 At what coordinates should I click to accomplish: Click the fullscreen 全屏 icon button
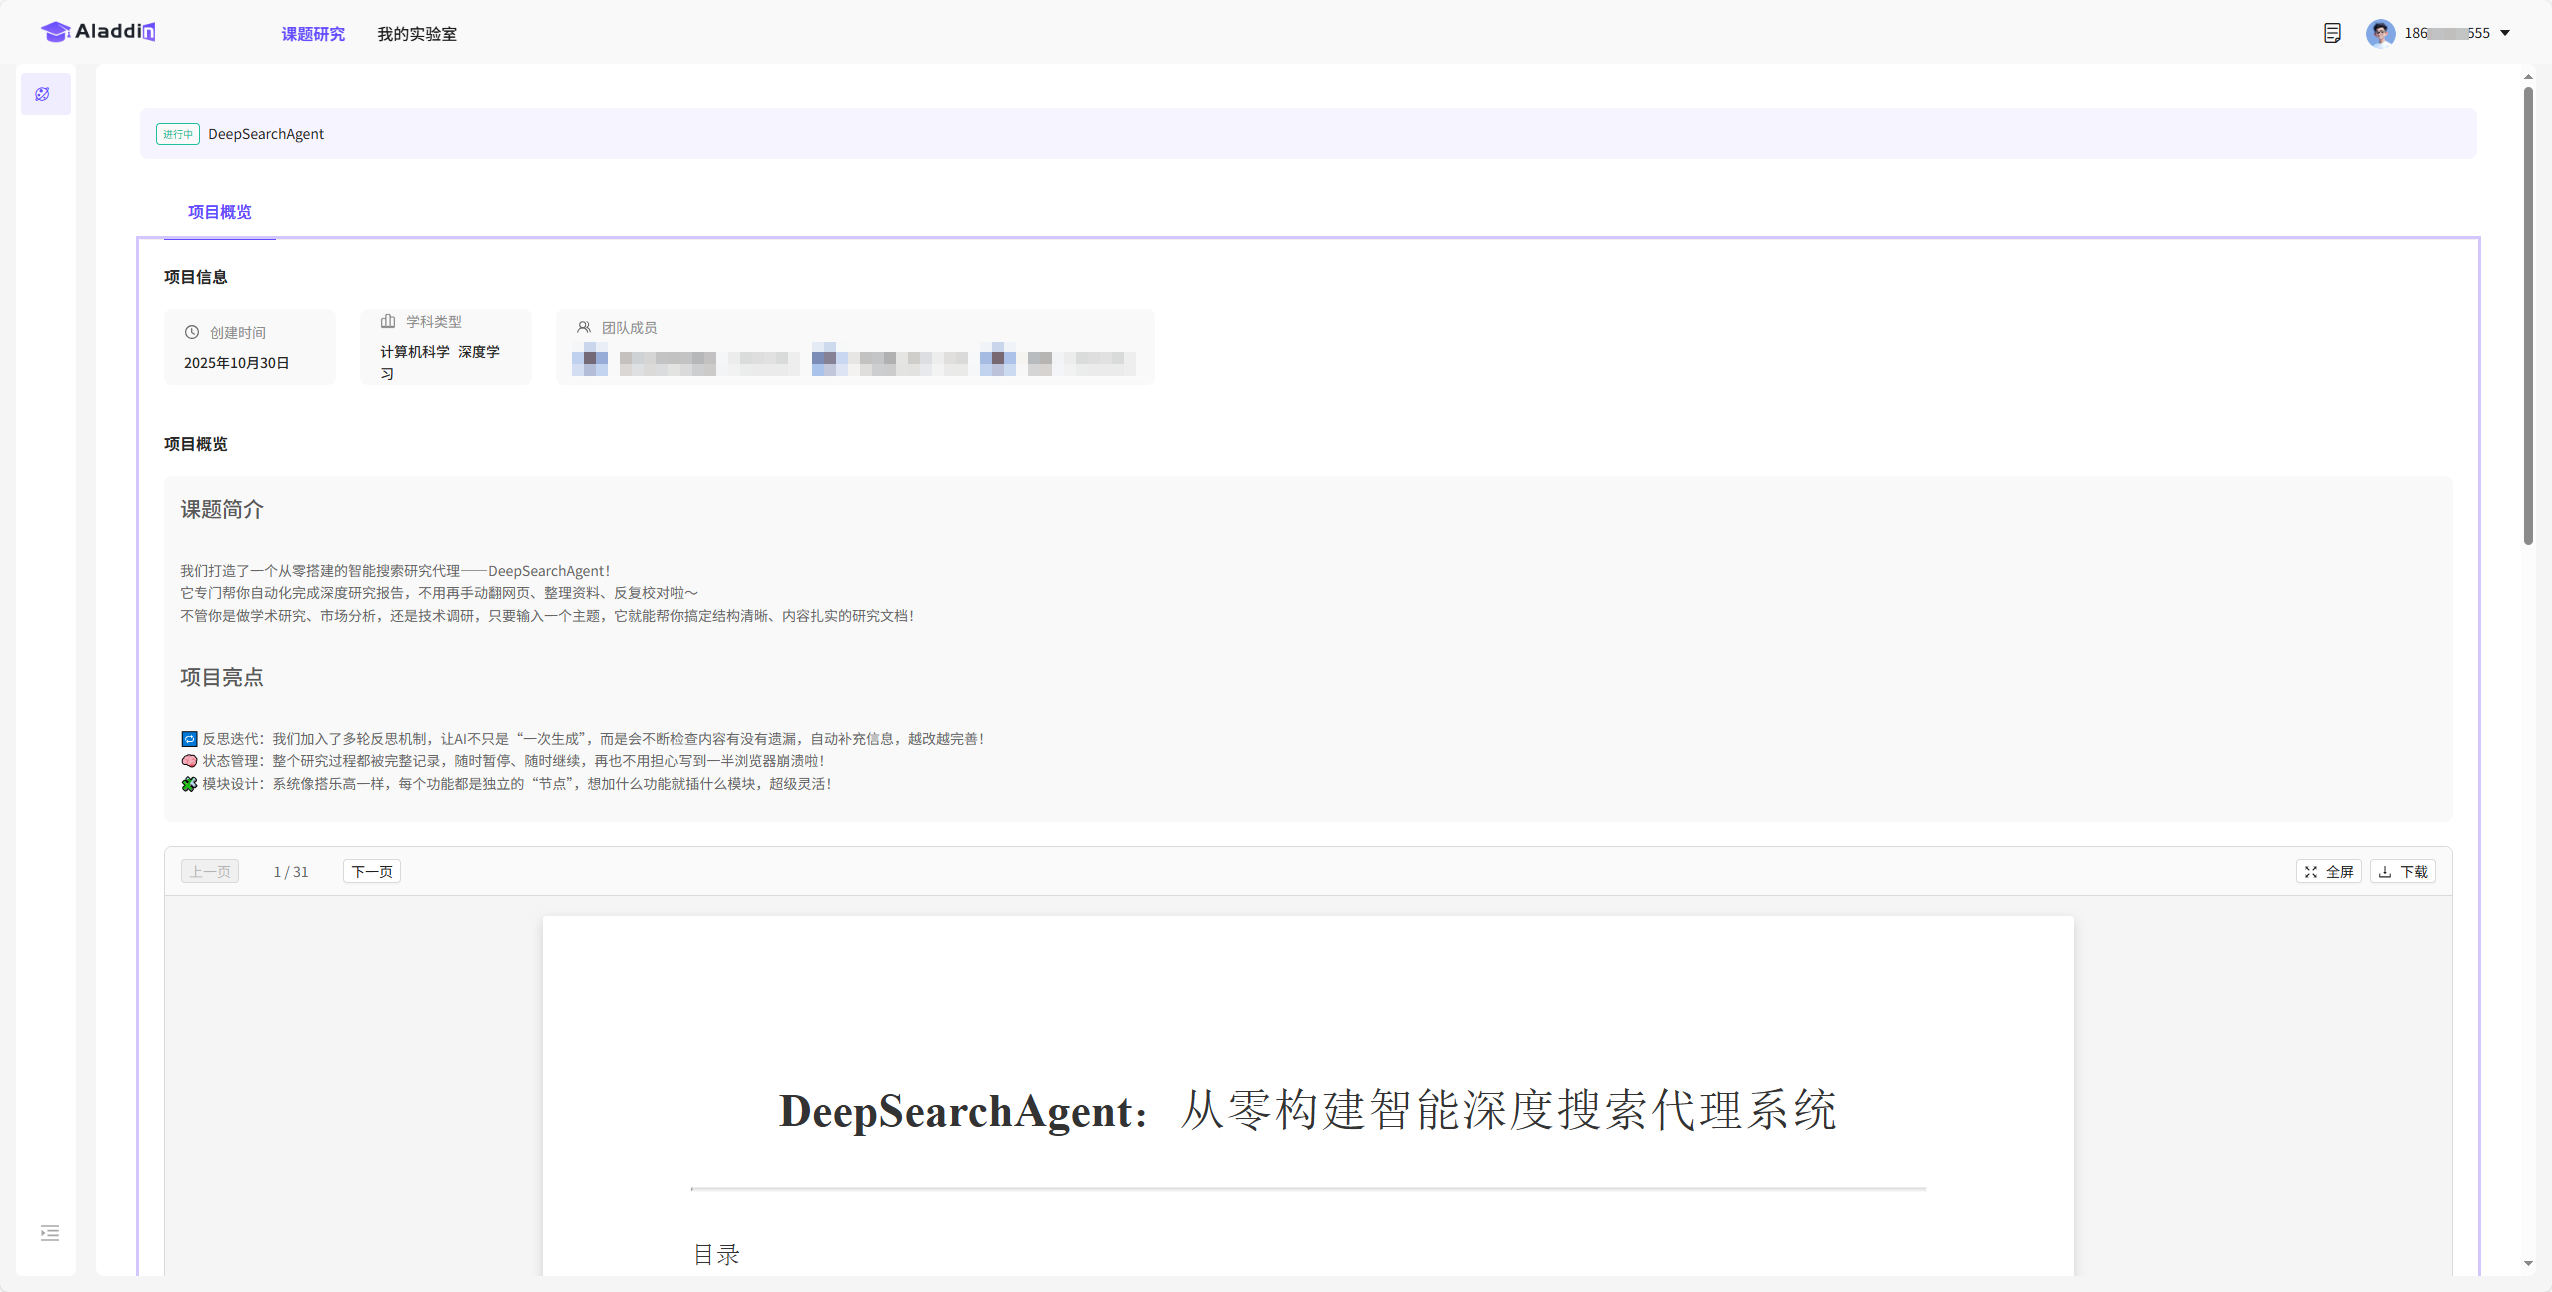pos(2328,872)
